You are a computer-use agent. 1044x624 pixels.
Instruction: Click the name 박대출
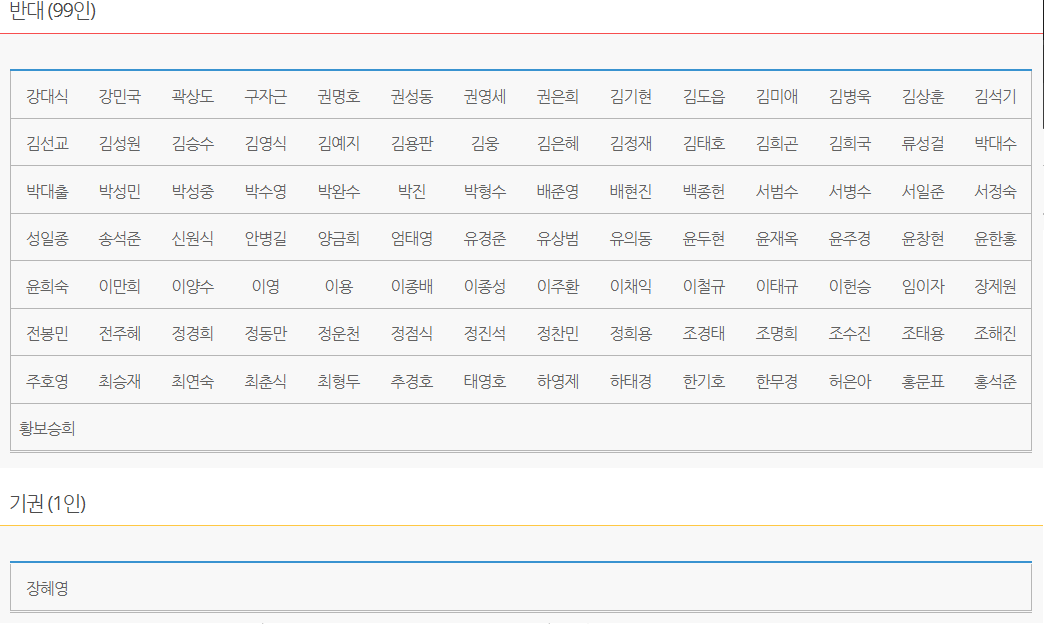[47, 192]
